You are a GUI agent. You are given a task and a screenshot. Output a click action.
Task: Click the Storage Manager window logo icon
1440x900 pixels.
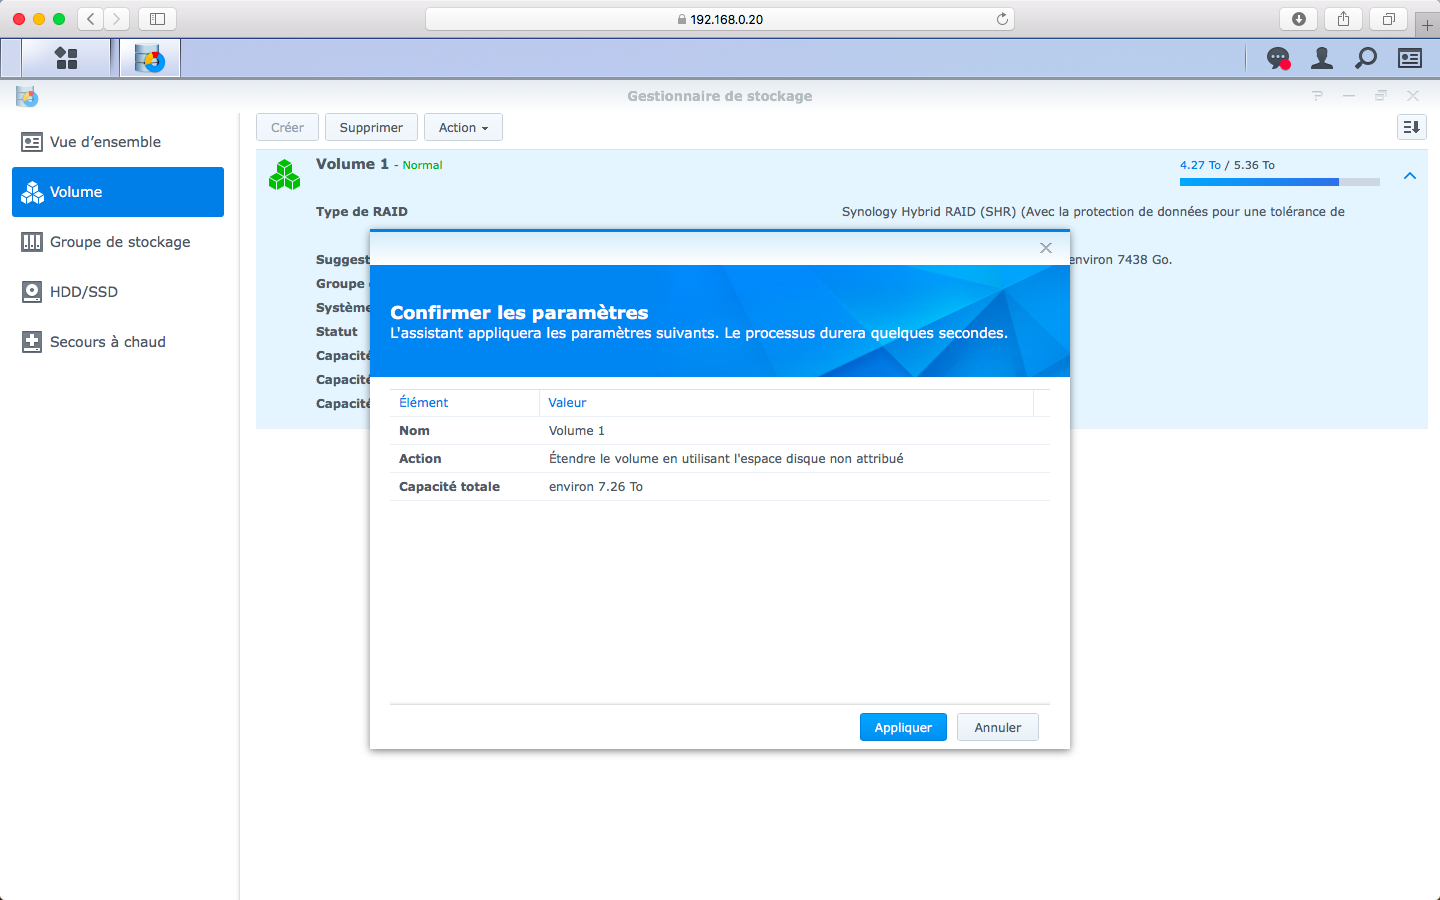pos(27,96)
